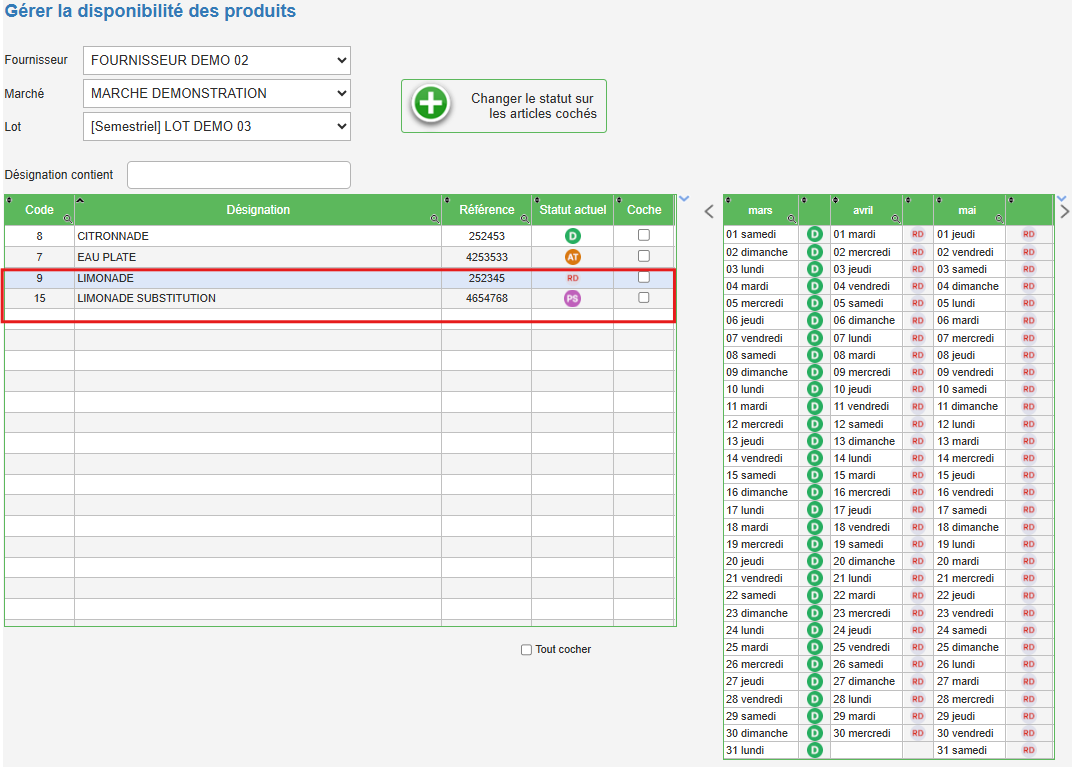This screenshot has height=767, width=1072.
Task: Select the LIMONADE designation cell
Action: [258, 278]
